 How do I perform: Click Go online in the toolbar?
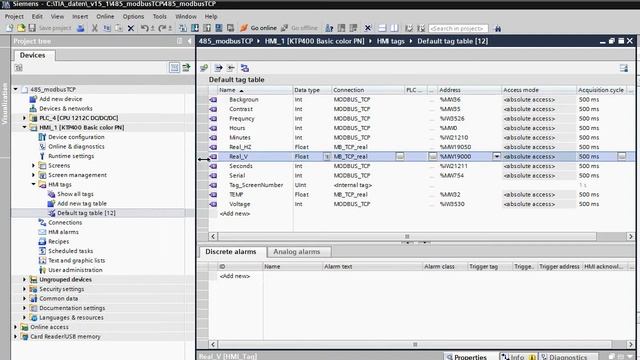[258, 28]
